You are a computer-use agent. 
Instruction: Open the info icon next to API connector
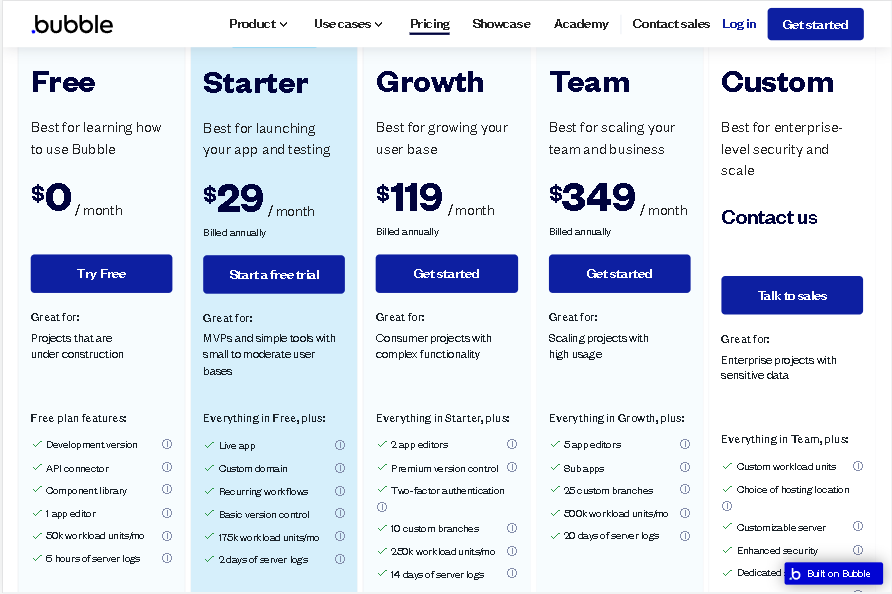167,467
